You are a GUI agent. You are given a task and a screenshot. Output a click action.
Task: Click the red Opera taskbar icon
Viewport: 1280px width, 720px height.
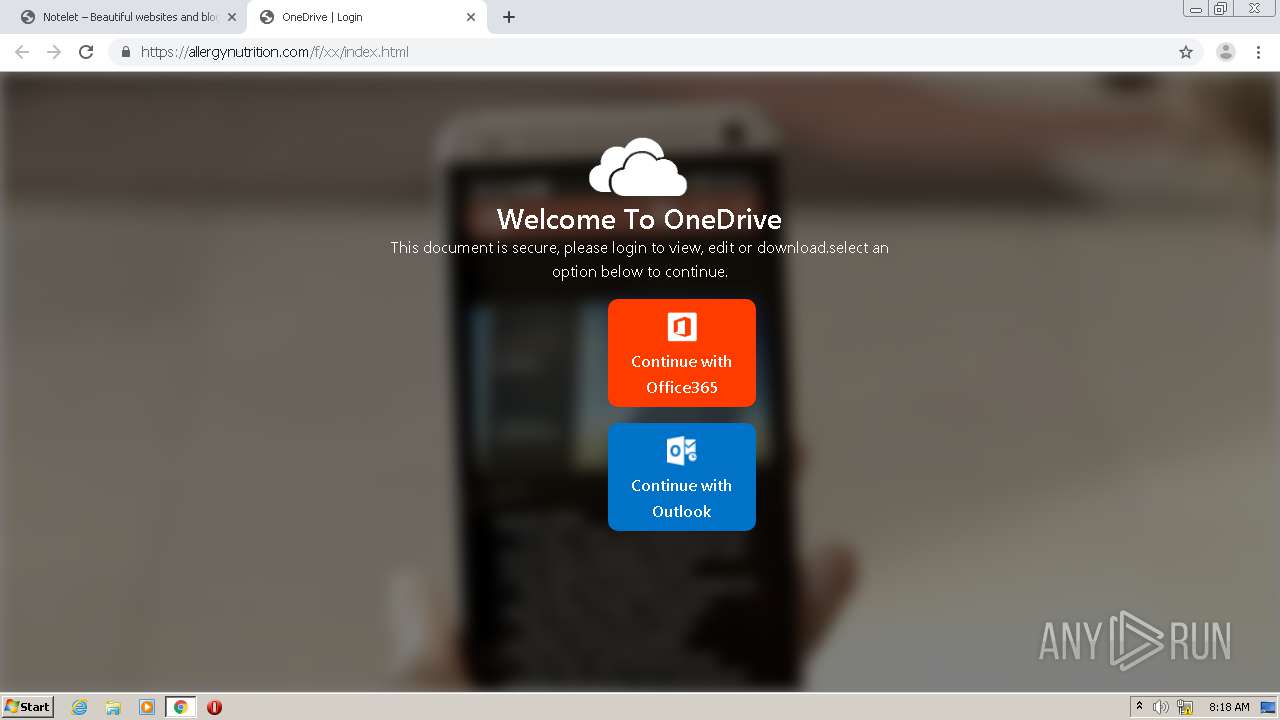214,707
